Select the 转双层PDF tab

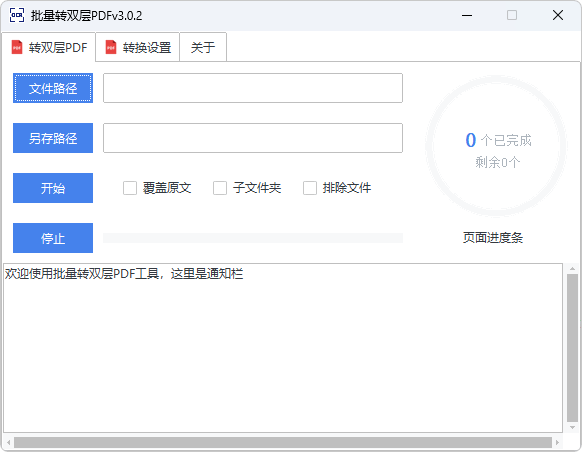click(x=49, y=47)
